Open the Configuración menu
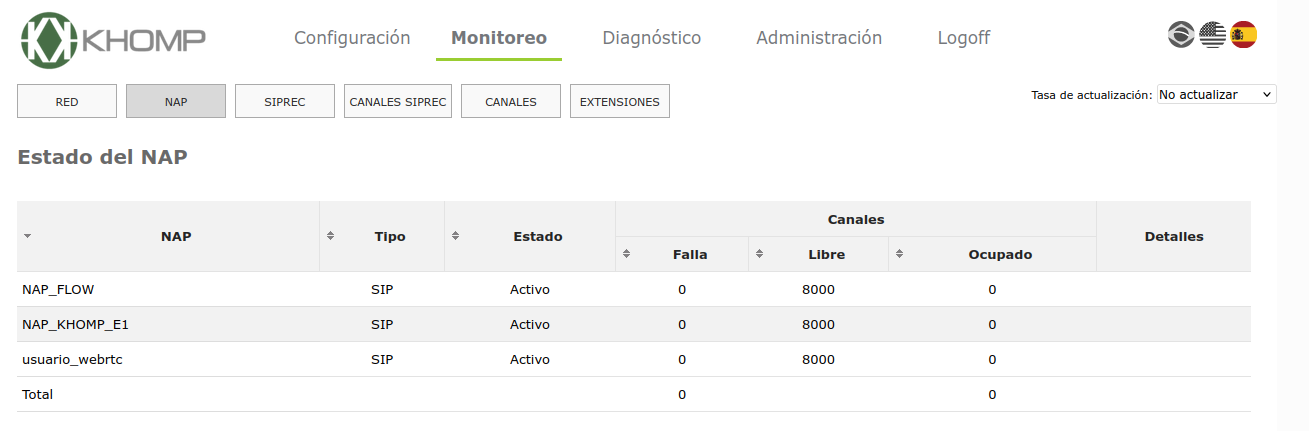This screenshot has height=431, width=1309. coord(352,38)
